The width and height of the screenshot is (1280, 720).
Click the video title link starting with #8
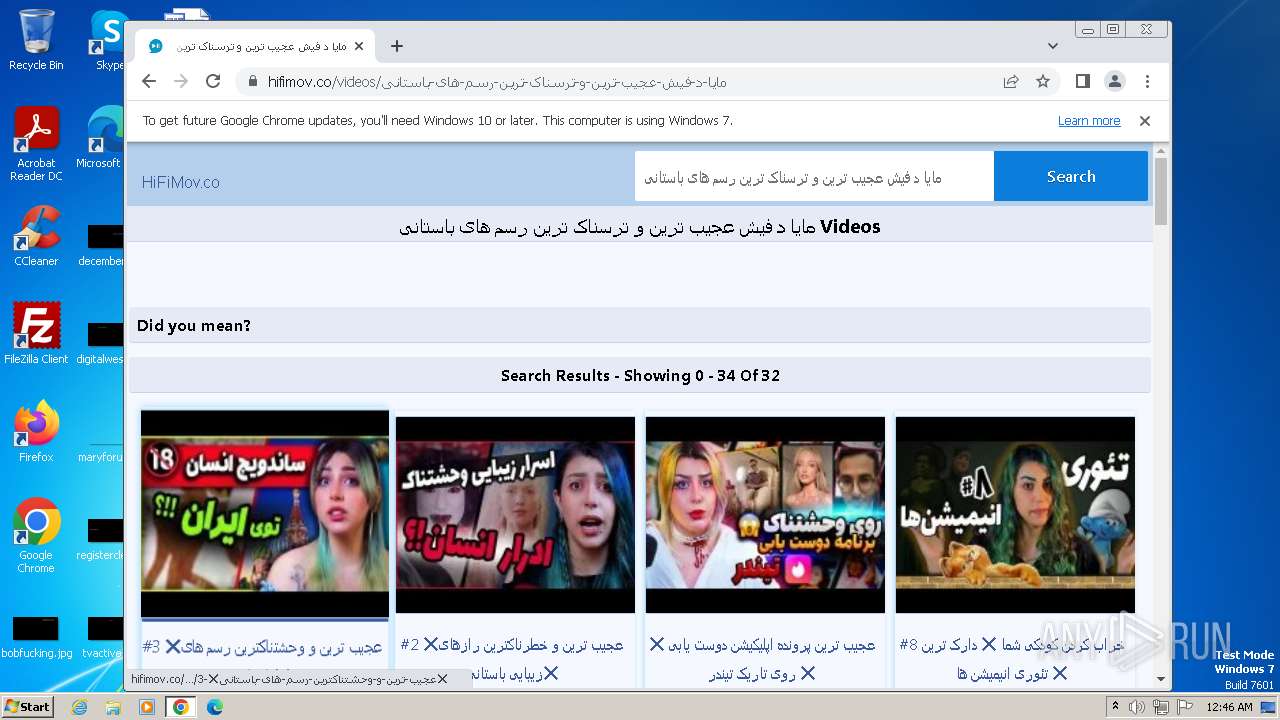[1012, 658]
